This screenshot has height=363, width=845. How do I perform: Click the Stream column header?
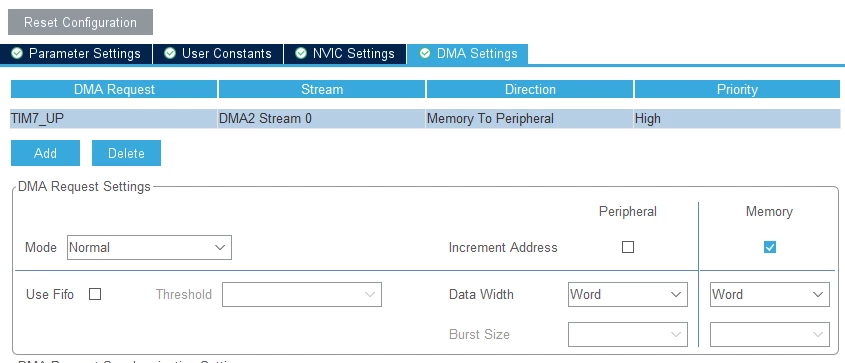pyautogui.click(x=322, y=89)
